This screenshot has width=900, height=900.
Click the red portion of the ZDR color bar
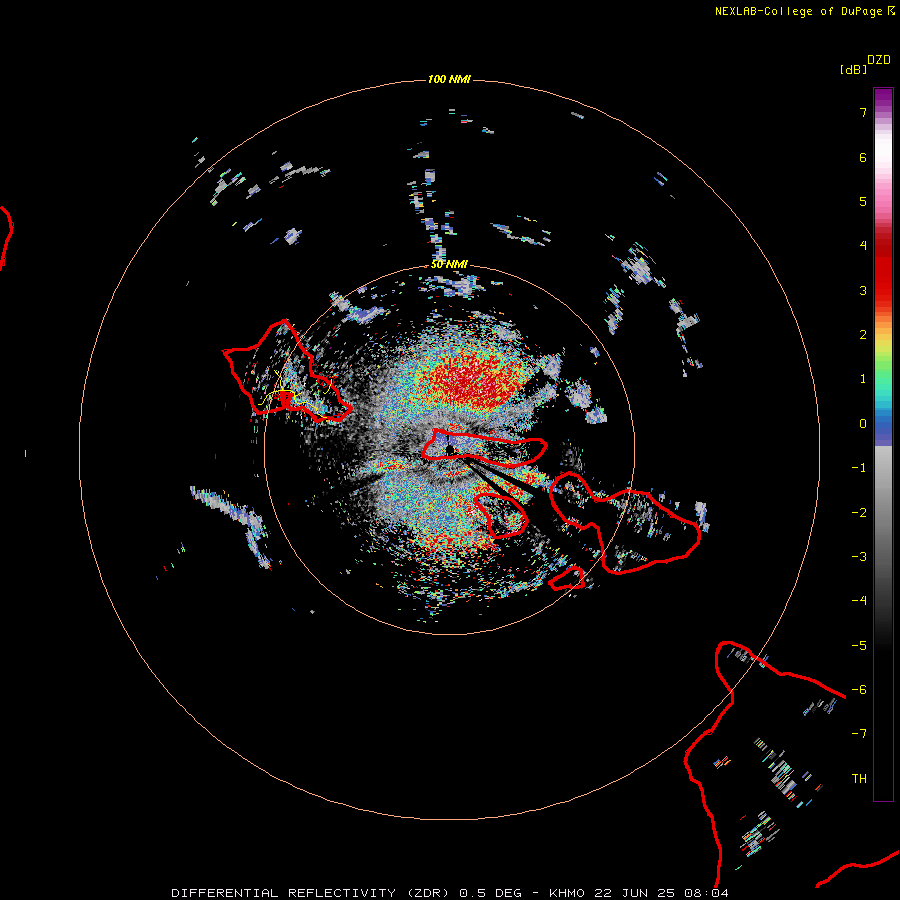click(x=883, y=270)
